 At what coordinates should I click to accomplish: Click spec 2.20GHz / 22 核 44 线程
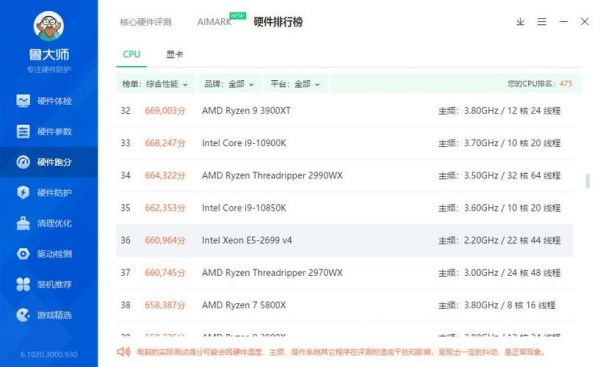512,240
